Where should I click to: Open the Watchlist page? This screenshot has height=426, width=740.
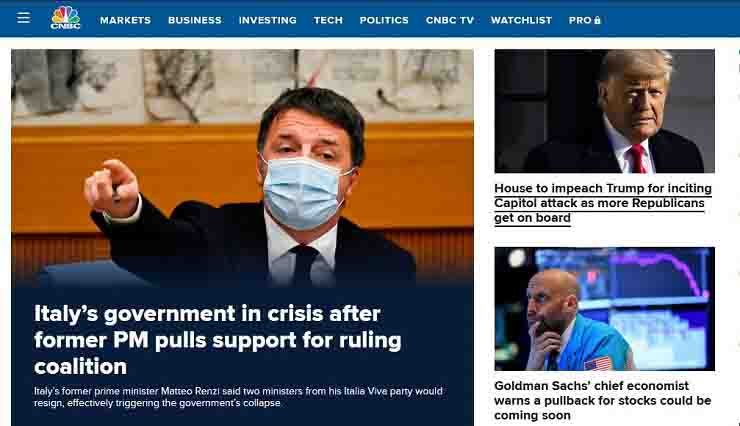coord(521,20)
